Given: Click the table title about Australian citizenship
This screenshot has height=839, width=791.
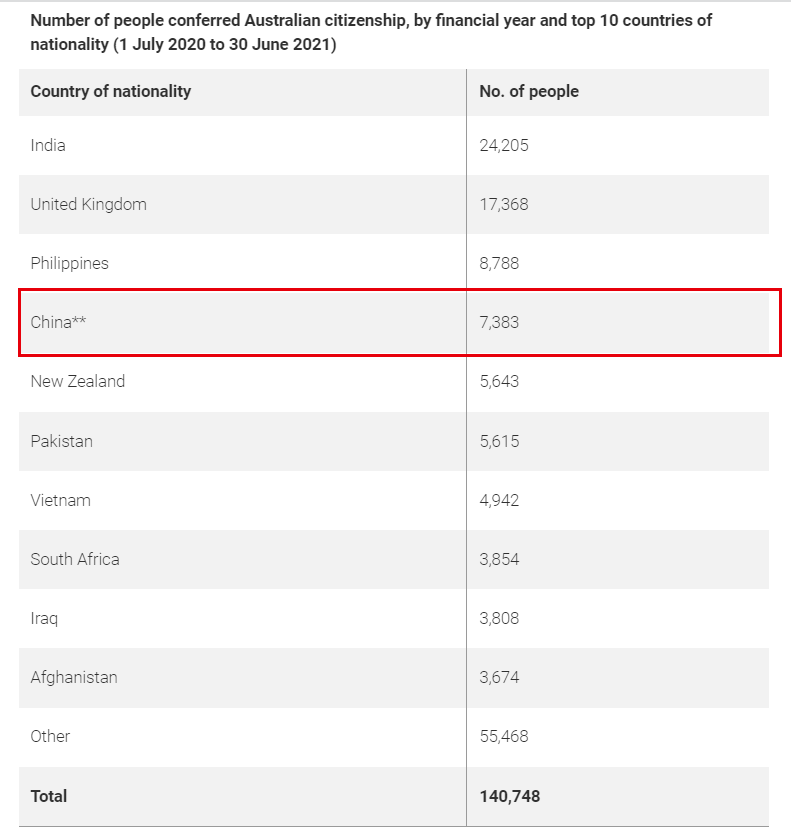Looking at the screenshot, I should point(371,32).
